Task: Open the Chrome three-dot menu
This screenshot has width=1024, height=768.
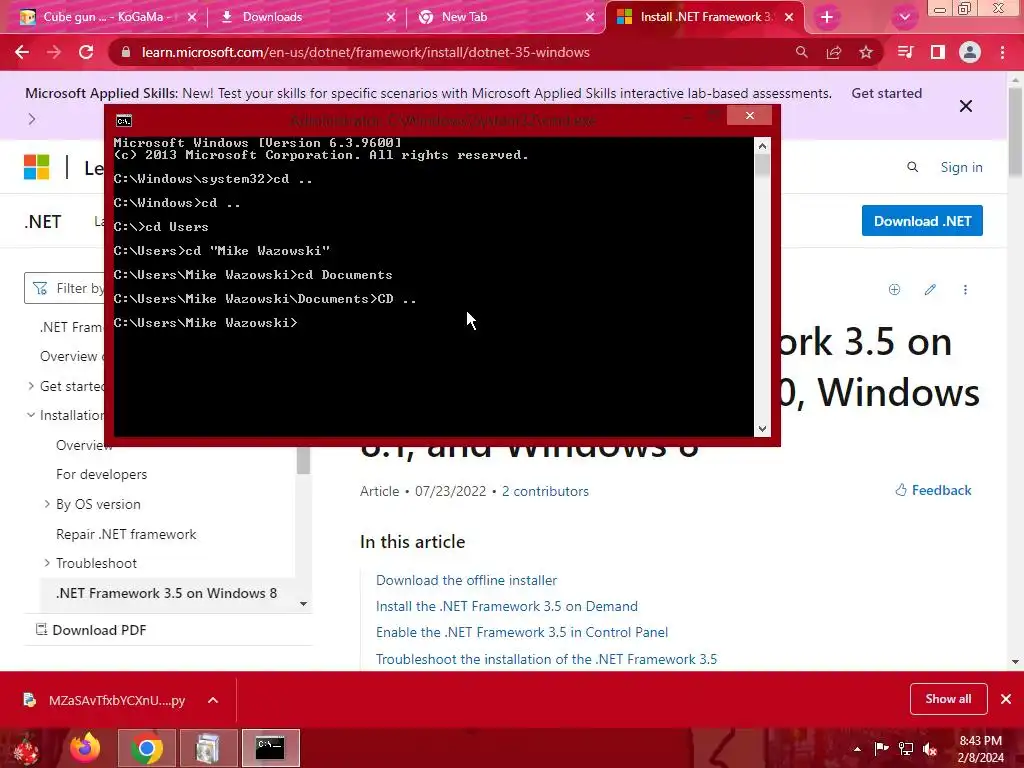Action: coord(1002,52)
